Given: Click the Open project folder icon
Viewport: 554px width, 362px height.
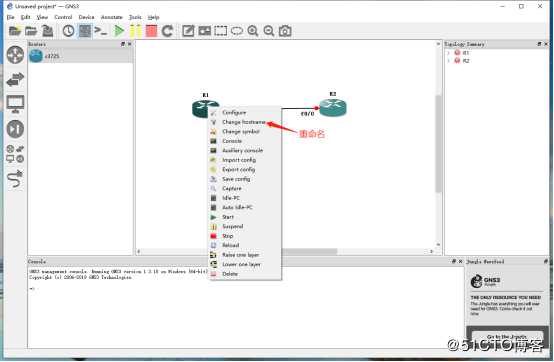Looking at the screenshot, I should tap(31, 31).
